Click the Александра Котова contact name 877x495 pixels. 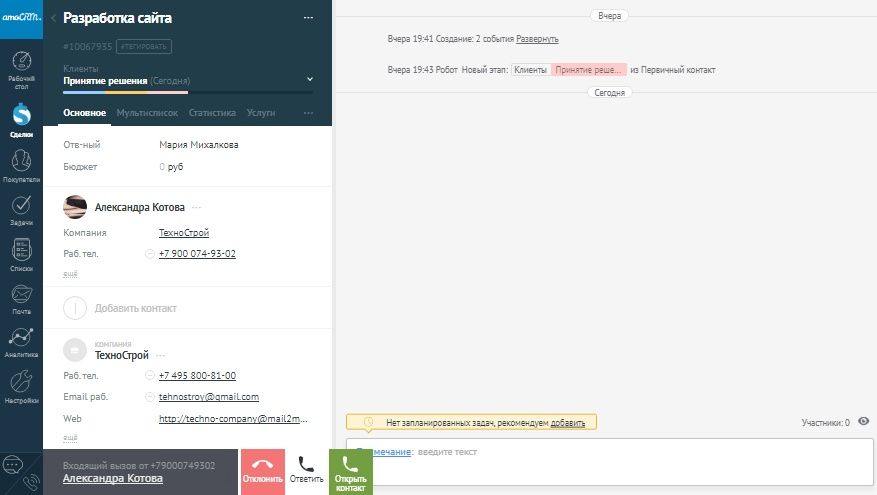tap(139, 208)
